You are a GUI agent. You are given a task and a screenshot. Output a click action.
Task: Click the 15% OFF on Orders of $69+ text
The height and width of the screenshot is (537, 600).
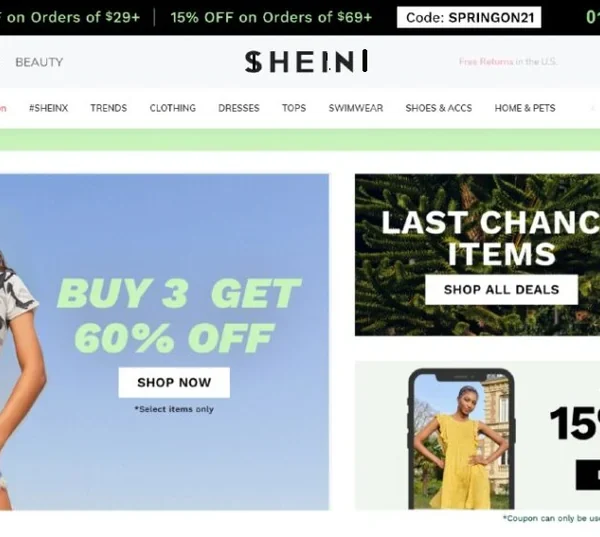pyautogui.click(x=271, y=17)
